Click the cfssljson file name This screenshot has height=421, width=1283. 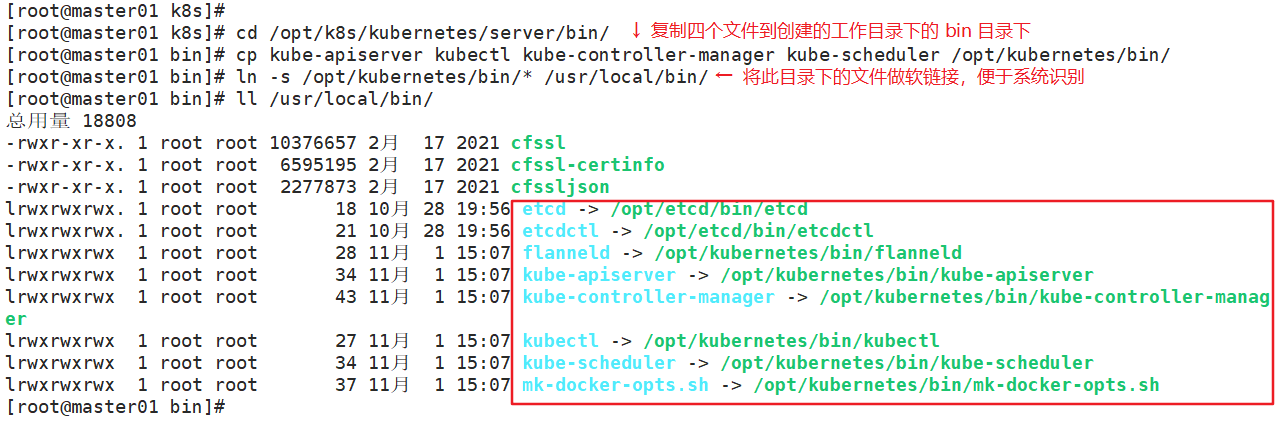[560, 187]
